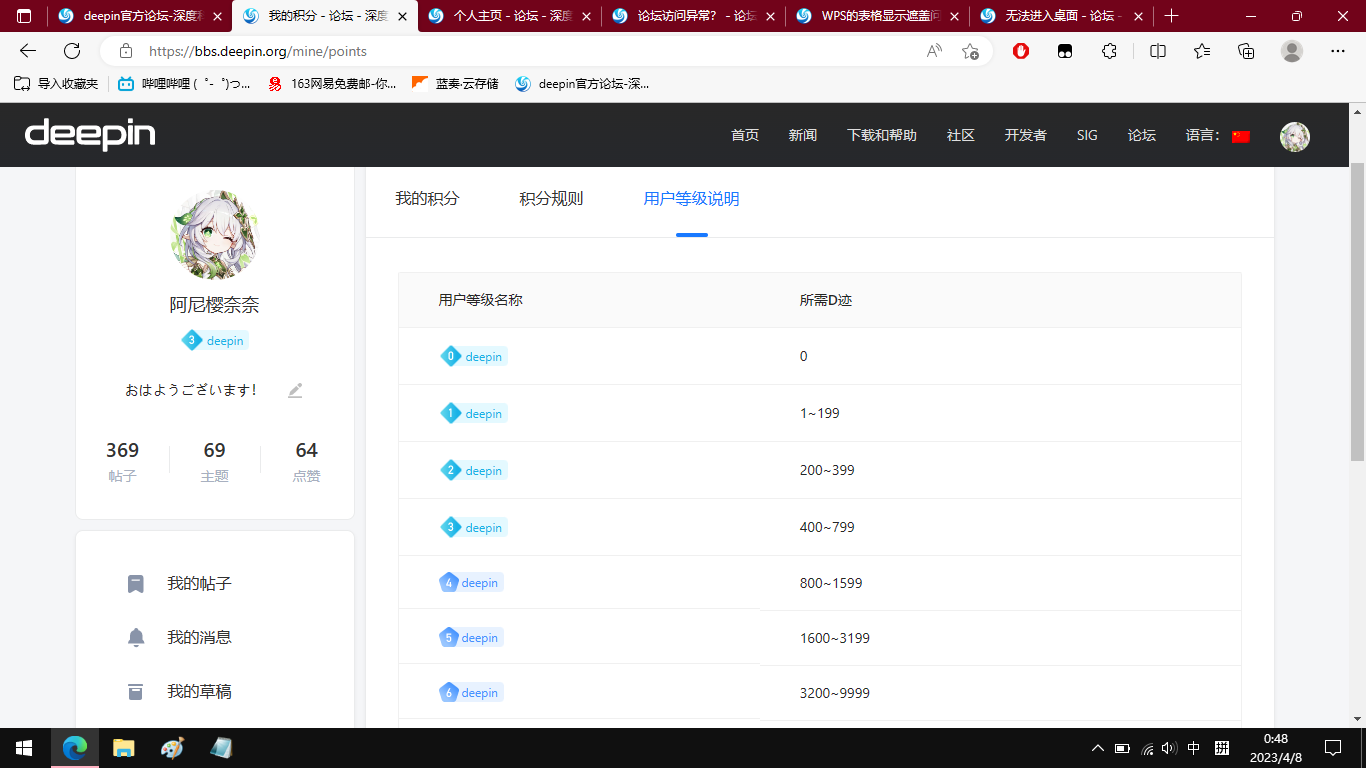Refresh the current page
Image resolution: width=1366 pixels, height=768 pixels.
(72, 51)
